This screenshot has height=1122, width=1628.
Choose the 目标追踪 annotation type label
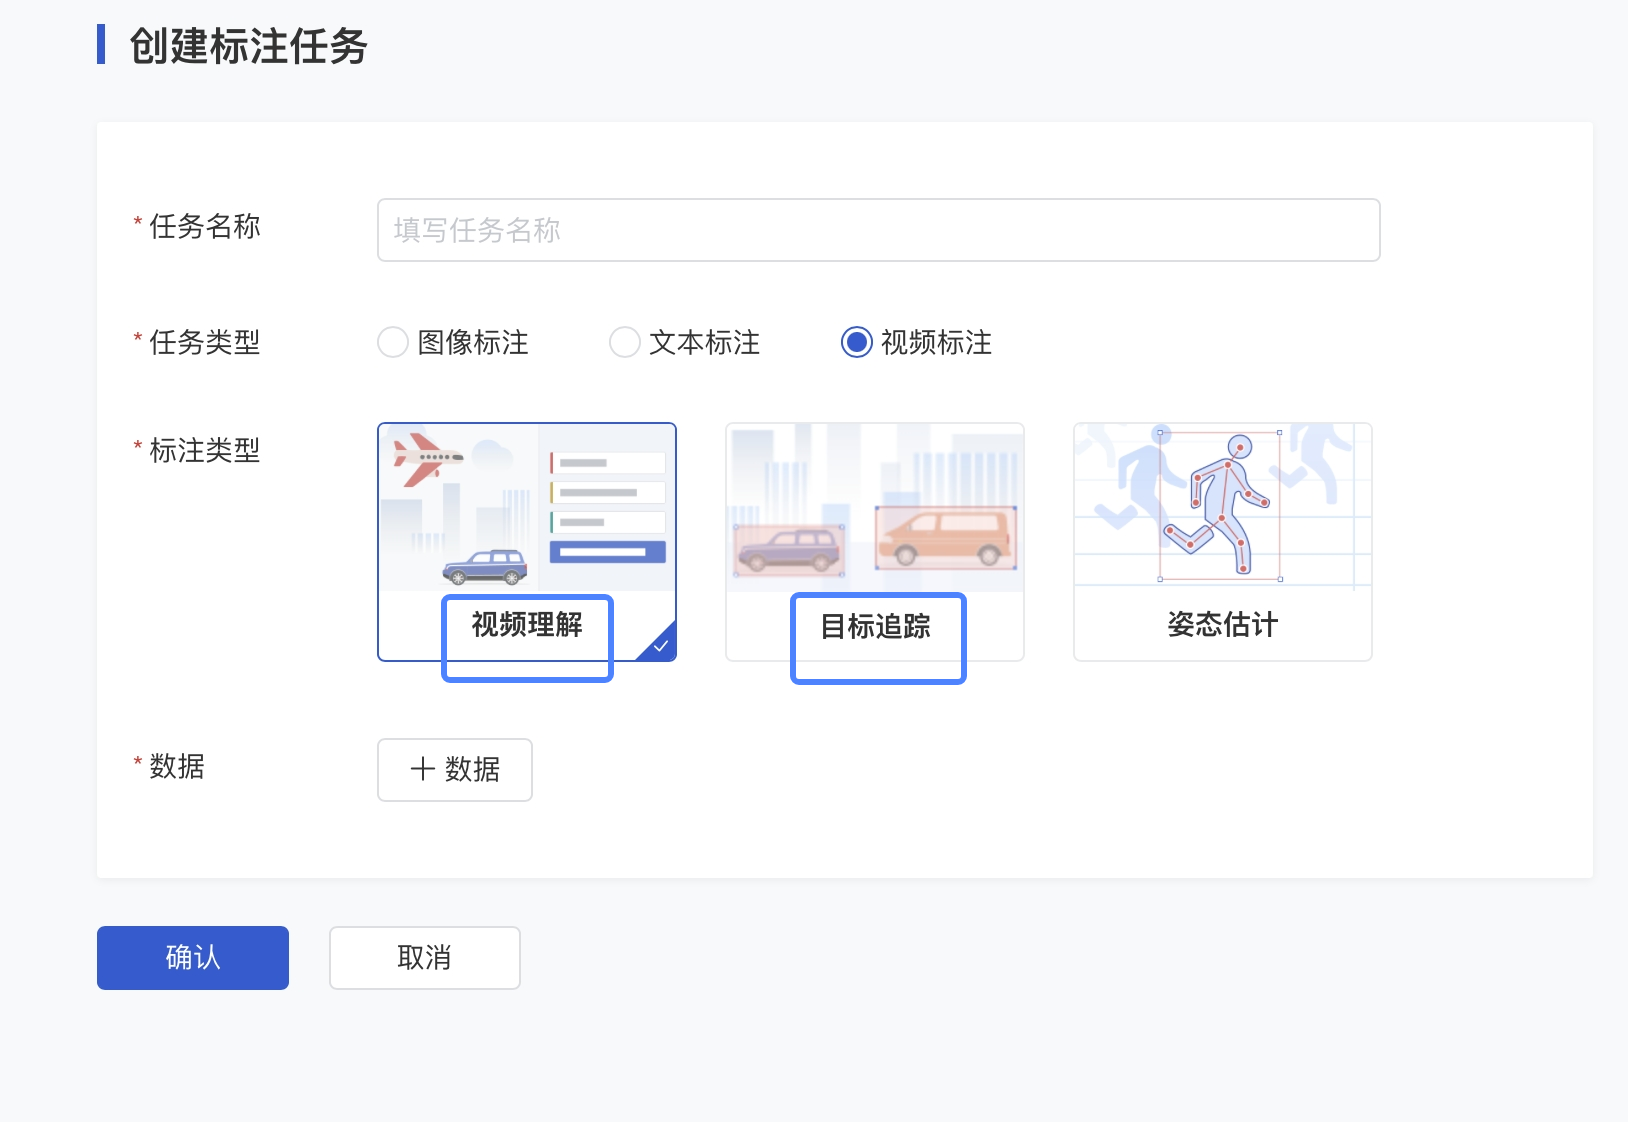pos(876,627)
